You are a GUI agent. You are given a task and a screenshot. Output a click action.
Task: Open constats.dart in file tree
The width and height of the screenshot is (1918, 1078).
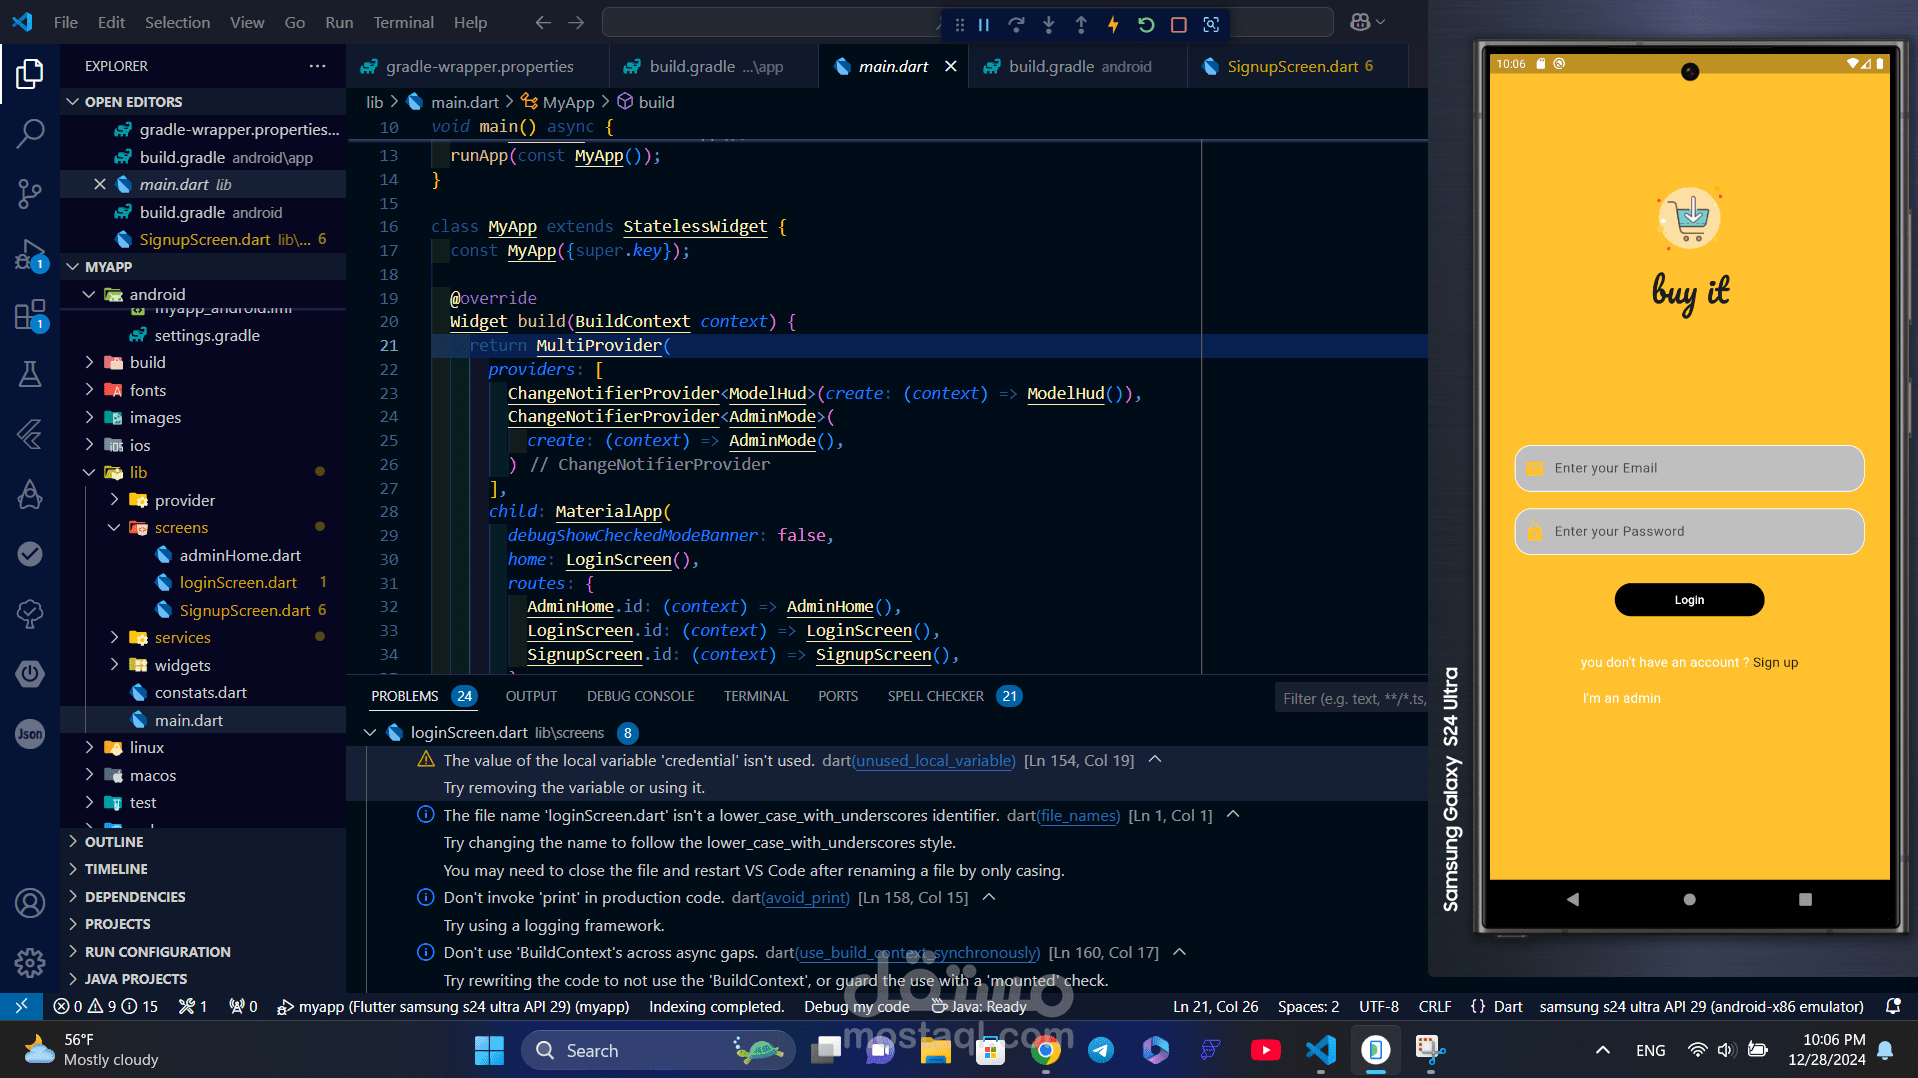(201, 692)
